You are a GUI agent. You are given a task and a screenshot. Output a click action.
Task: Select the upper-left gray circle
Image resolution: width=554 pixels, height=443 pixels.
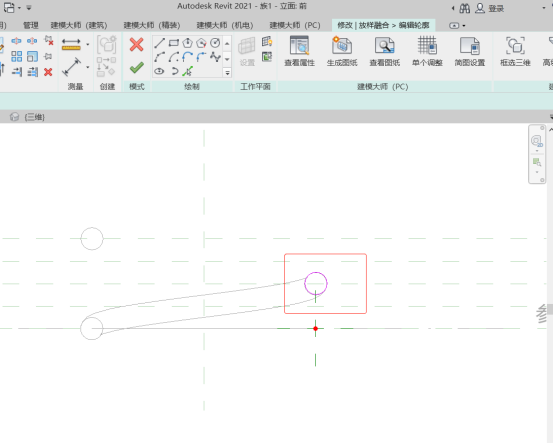[x=92, y=239]
